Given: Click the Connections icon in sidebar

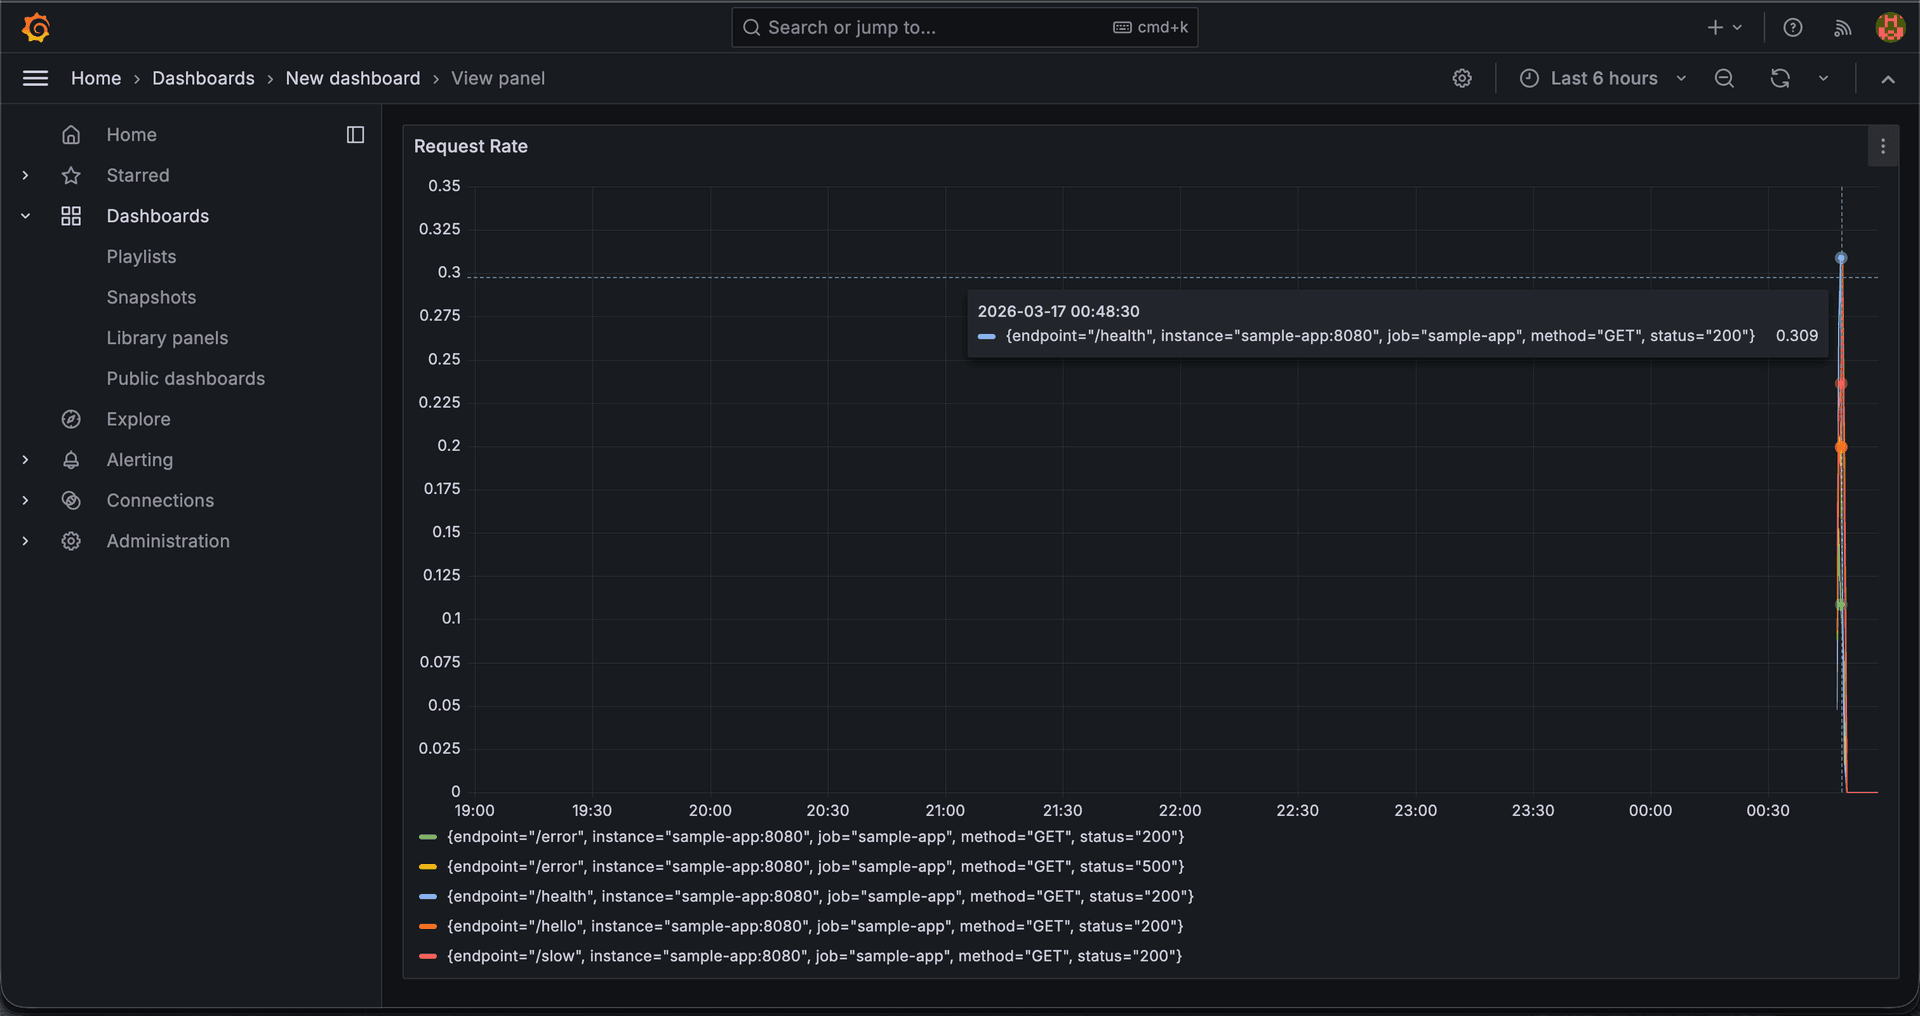Looking at the screenshot, I should (71, 500).
